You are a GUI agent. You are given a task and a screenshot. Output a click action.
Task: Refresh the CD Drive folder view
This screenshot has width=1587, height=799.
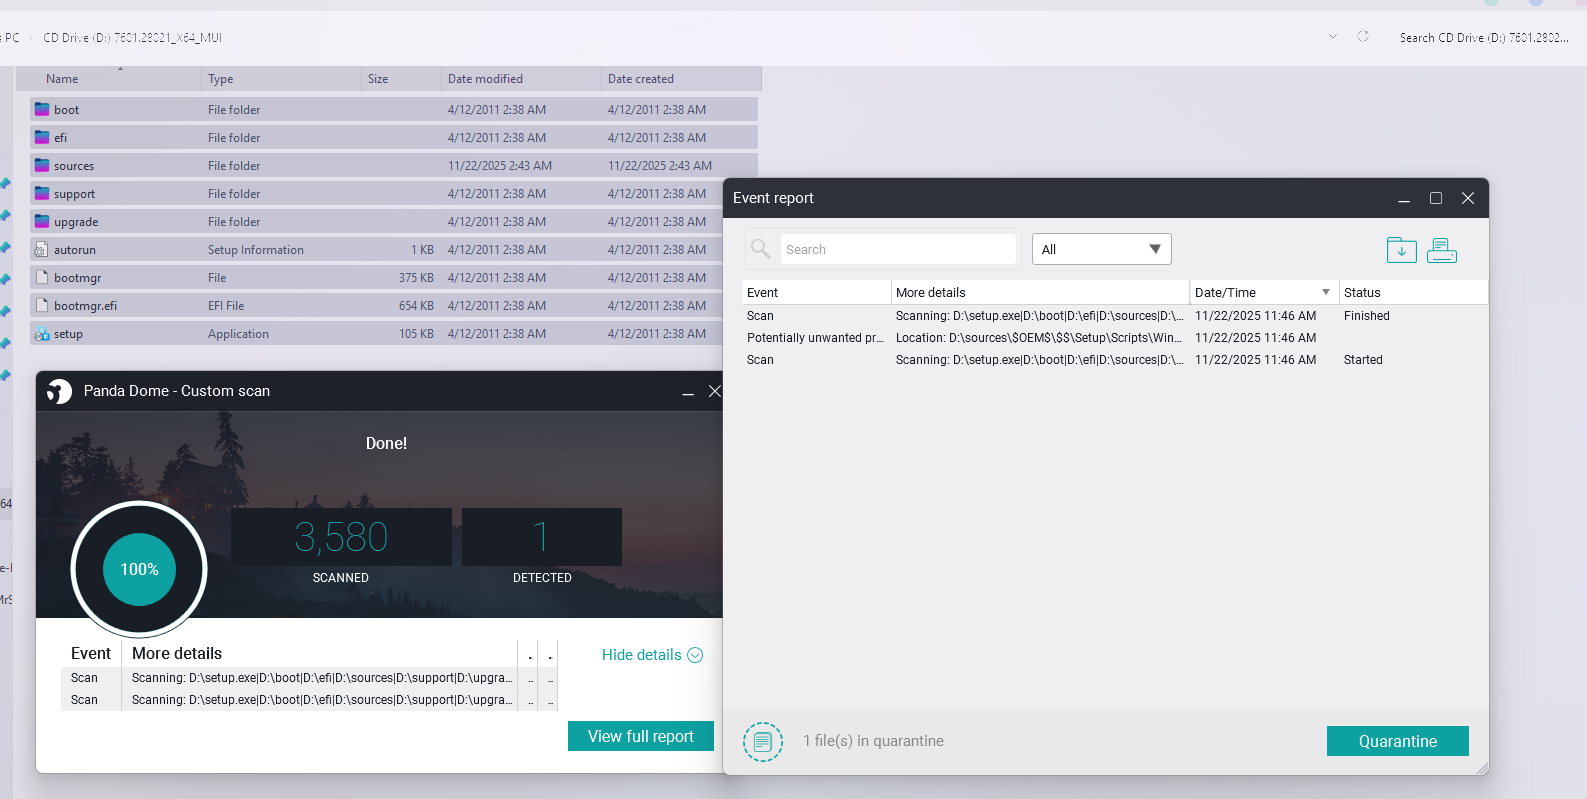[x=1363, y=37]
